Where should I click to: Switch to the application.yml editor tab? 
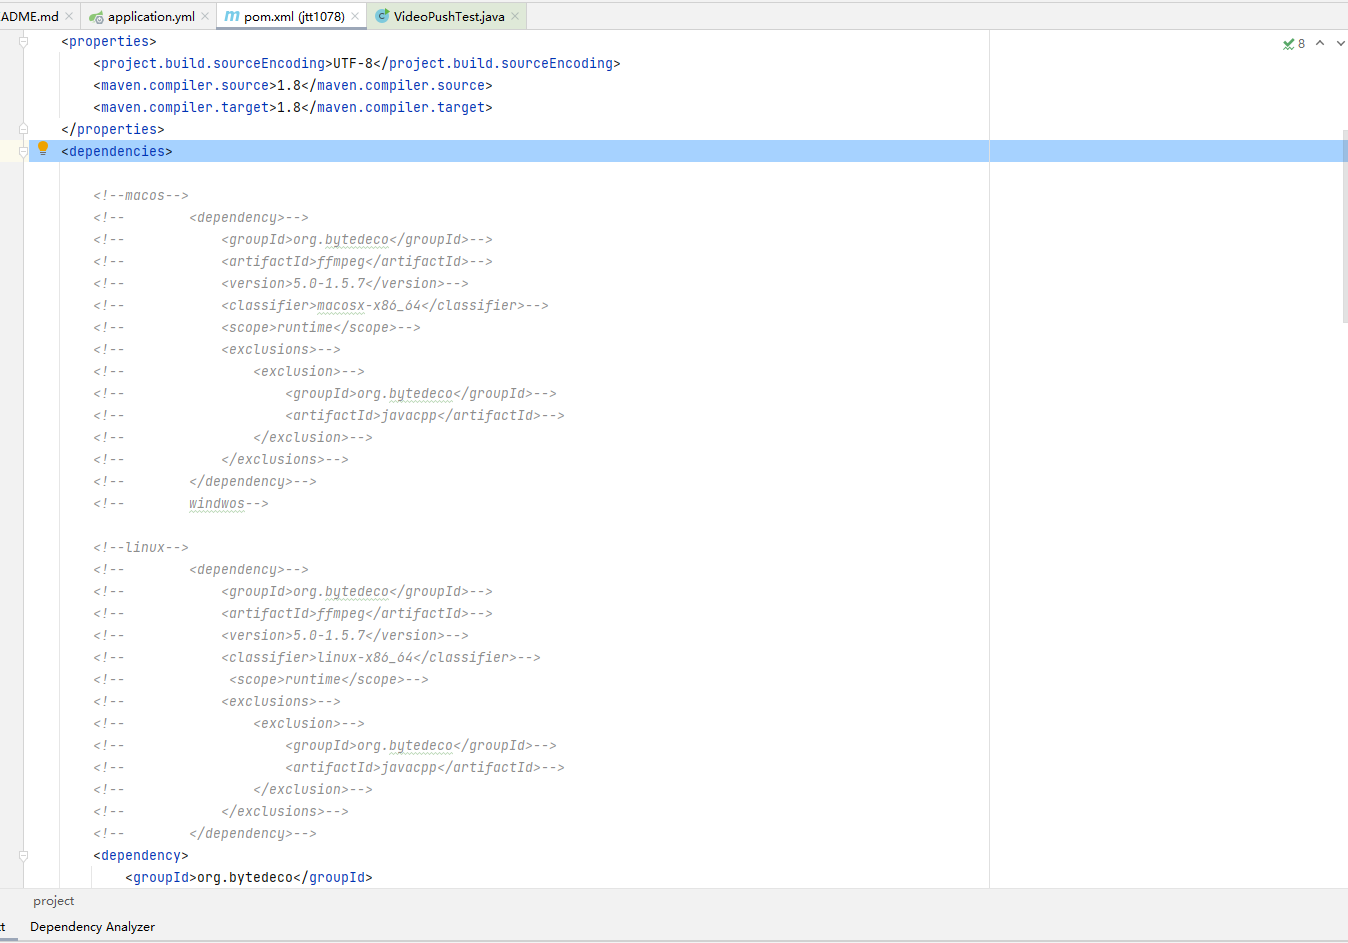pyautogui.click(x=151, y=16)
